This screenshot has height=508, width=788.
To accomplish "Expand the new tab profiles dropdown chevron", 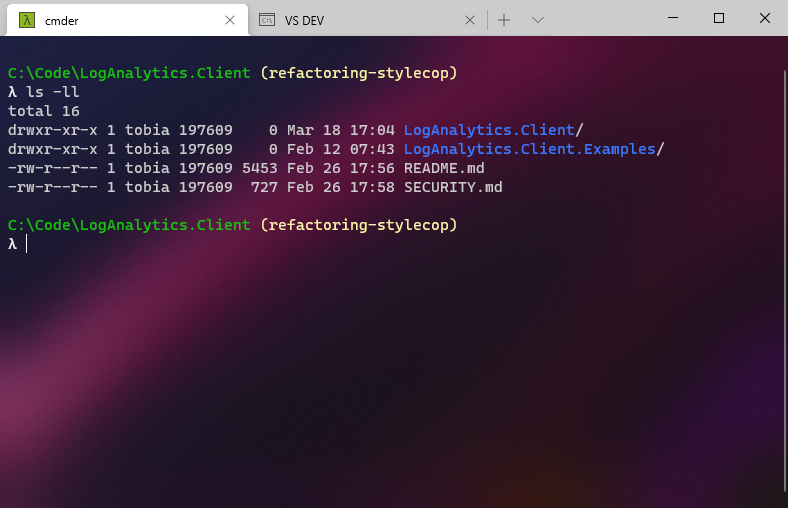I will click(x=537, y=20).
